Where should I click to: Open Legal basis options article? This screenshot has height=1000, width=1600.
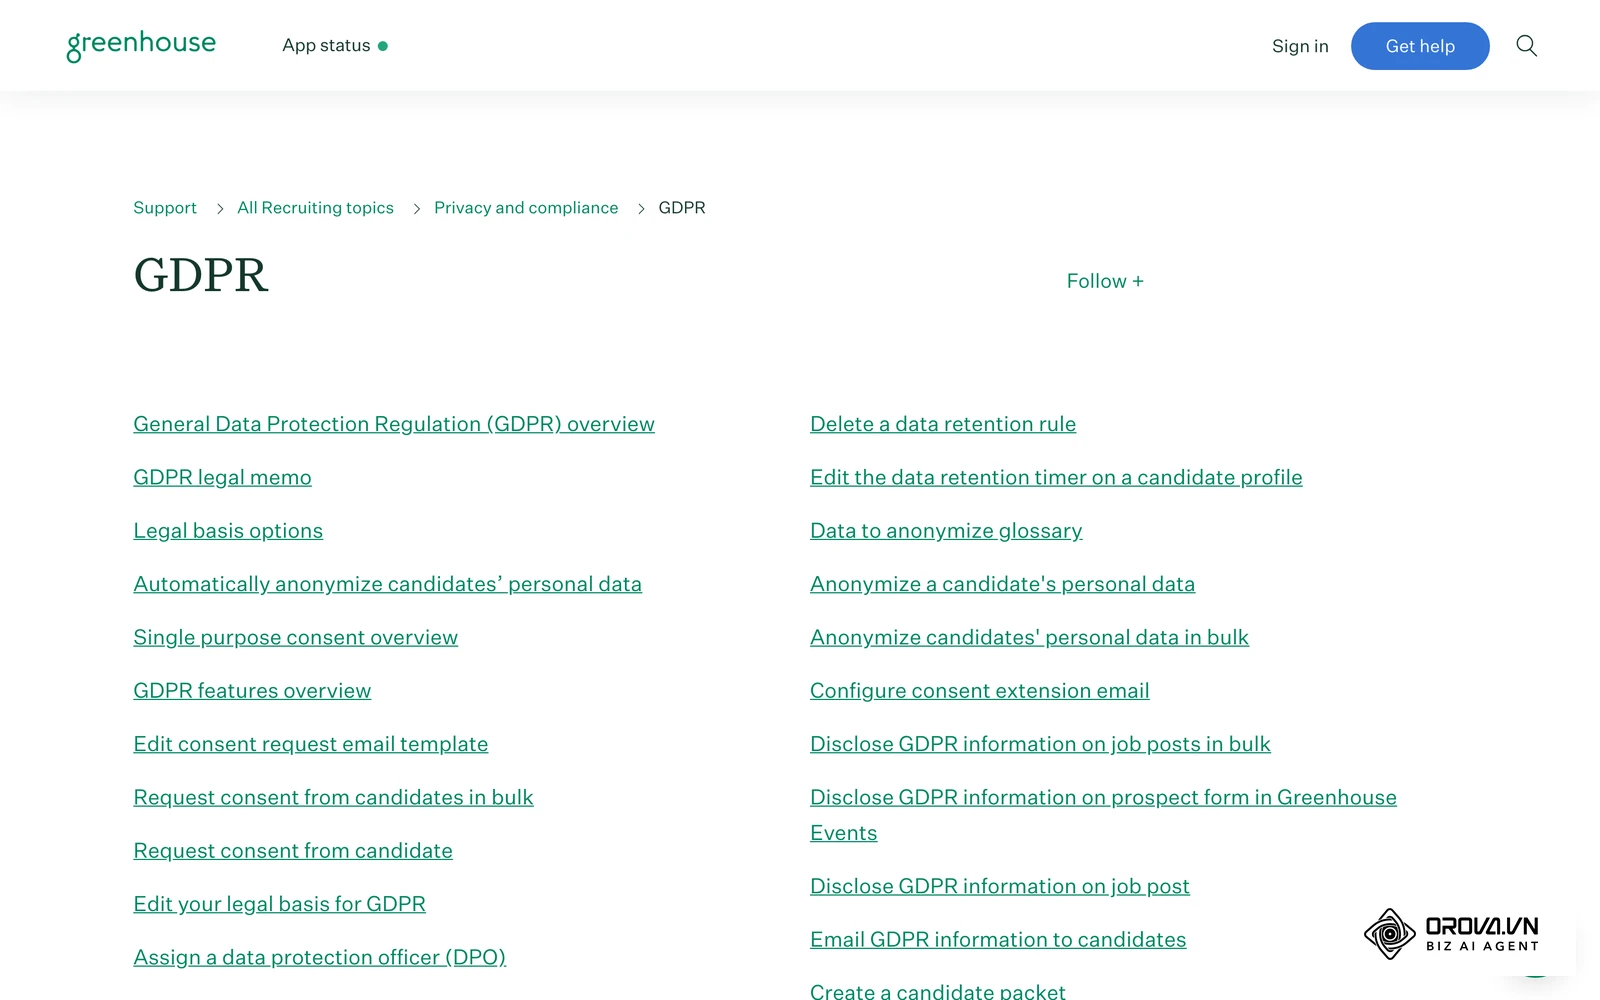click(x=228, y=531)
